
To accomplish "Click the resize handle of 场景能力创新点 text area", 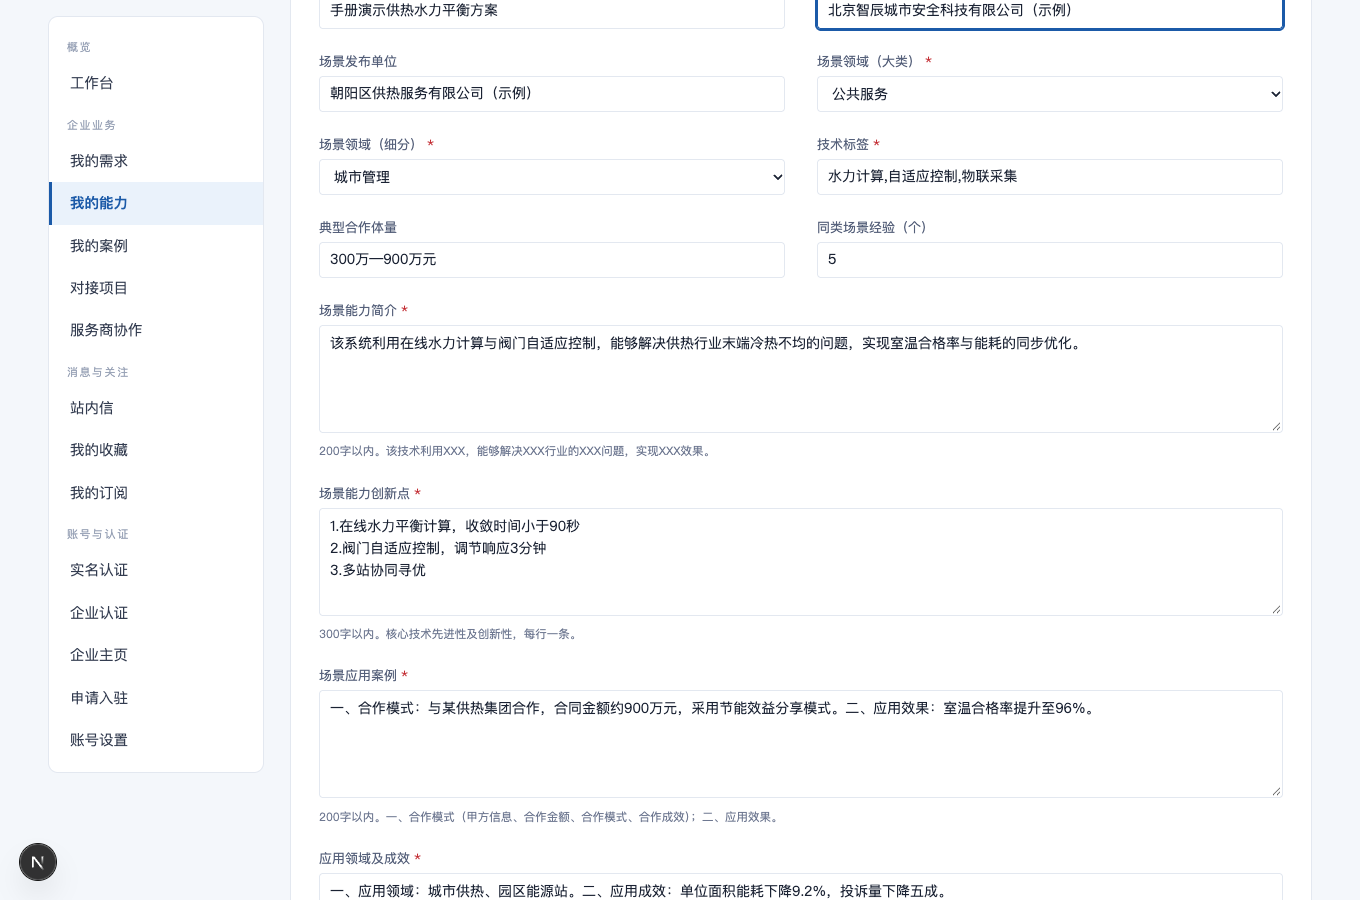I will (1276, 609).
